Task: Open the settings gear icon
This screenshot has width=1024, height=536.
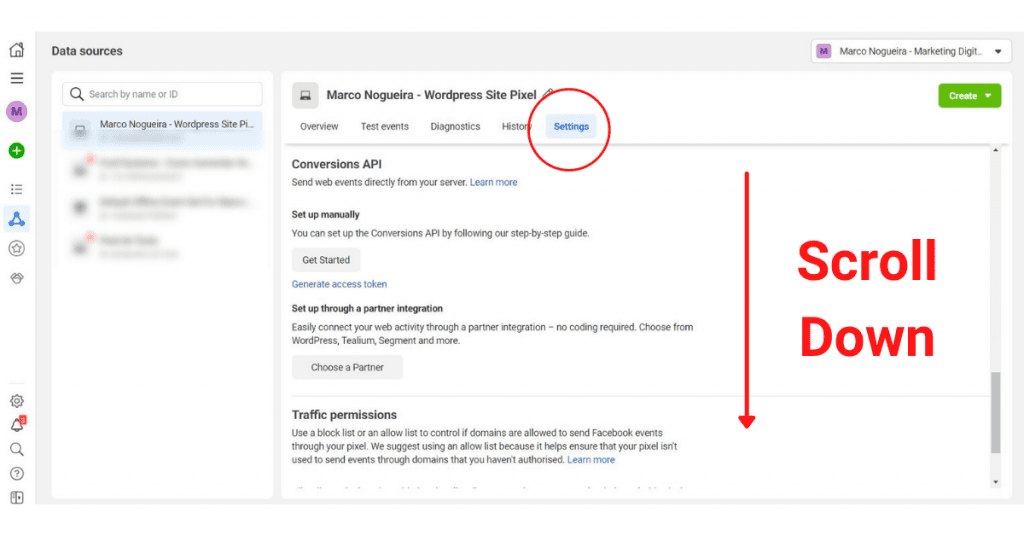Action: [x=17, y=401]
